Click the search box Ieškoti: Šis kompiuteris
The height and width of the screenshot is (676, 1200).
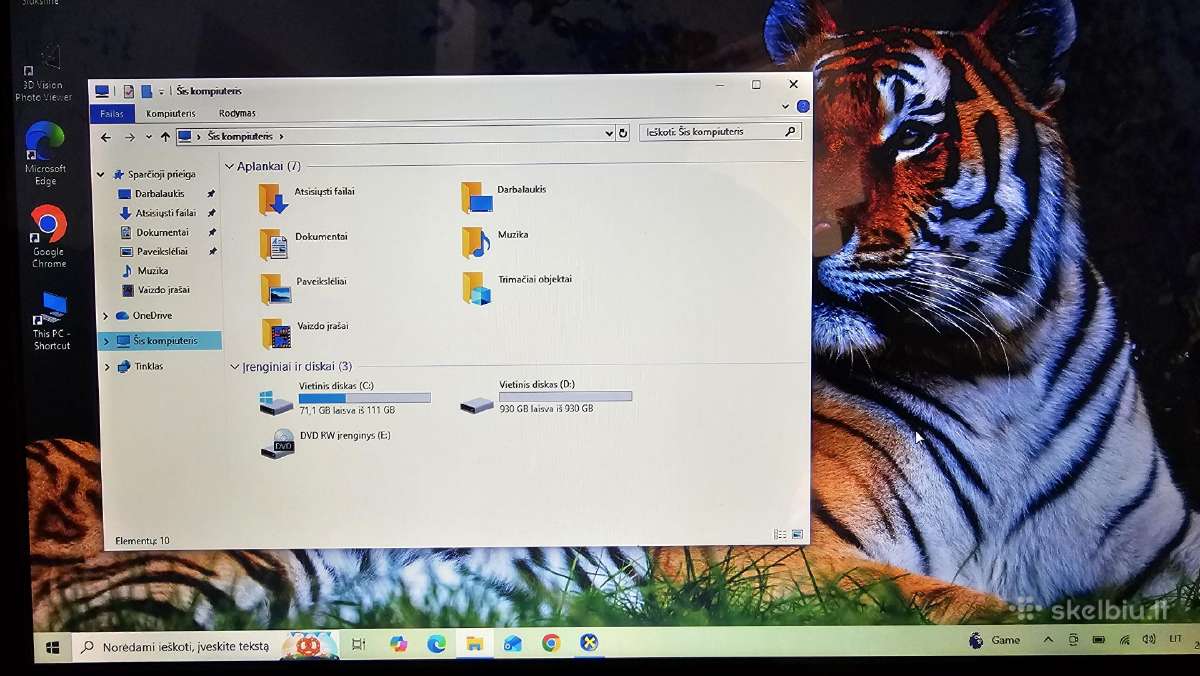click(x=720, y=132)
